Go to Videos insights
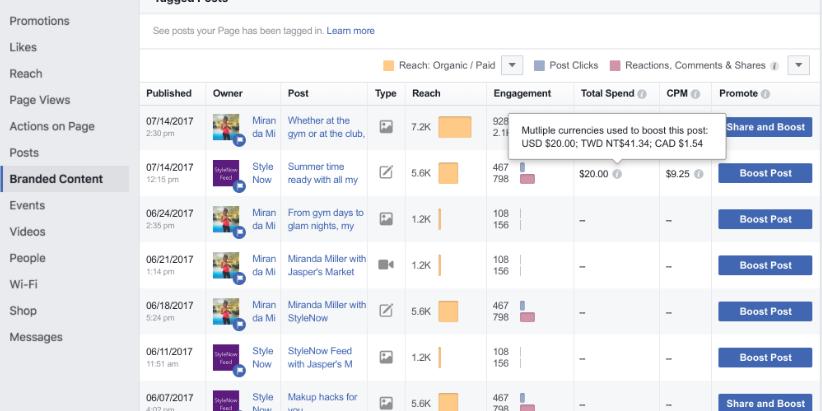This screenshot has height=411, width=822. 27,231
